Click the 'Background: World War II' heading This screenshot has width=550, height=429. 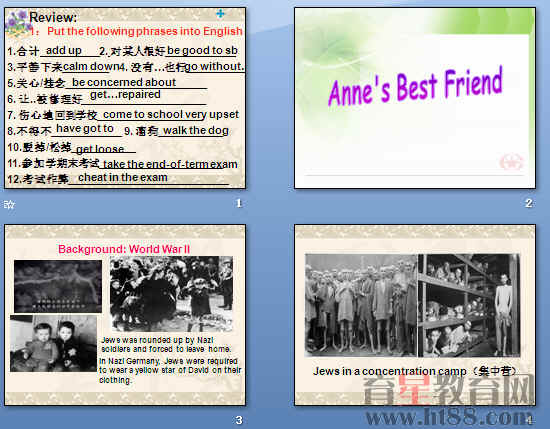coord(124,249)
